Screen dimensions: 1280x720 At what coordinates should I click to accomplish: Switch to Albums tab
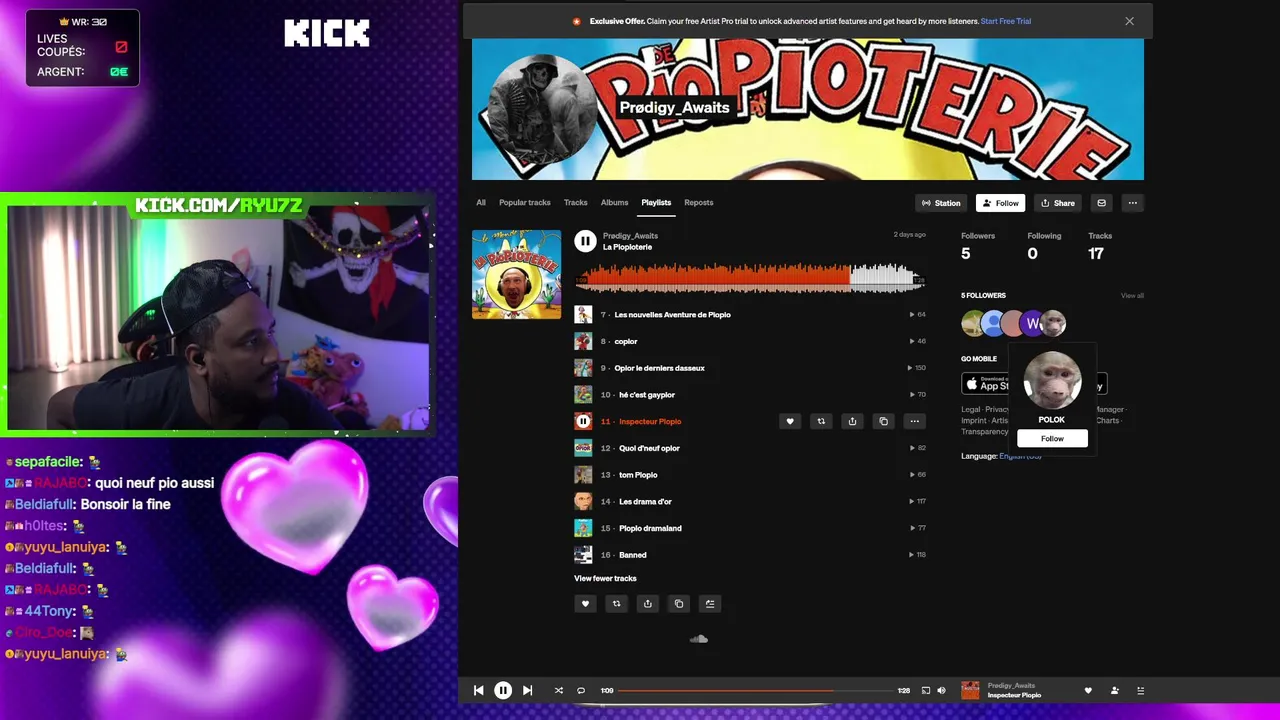(x=615, y=203)
